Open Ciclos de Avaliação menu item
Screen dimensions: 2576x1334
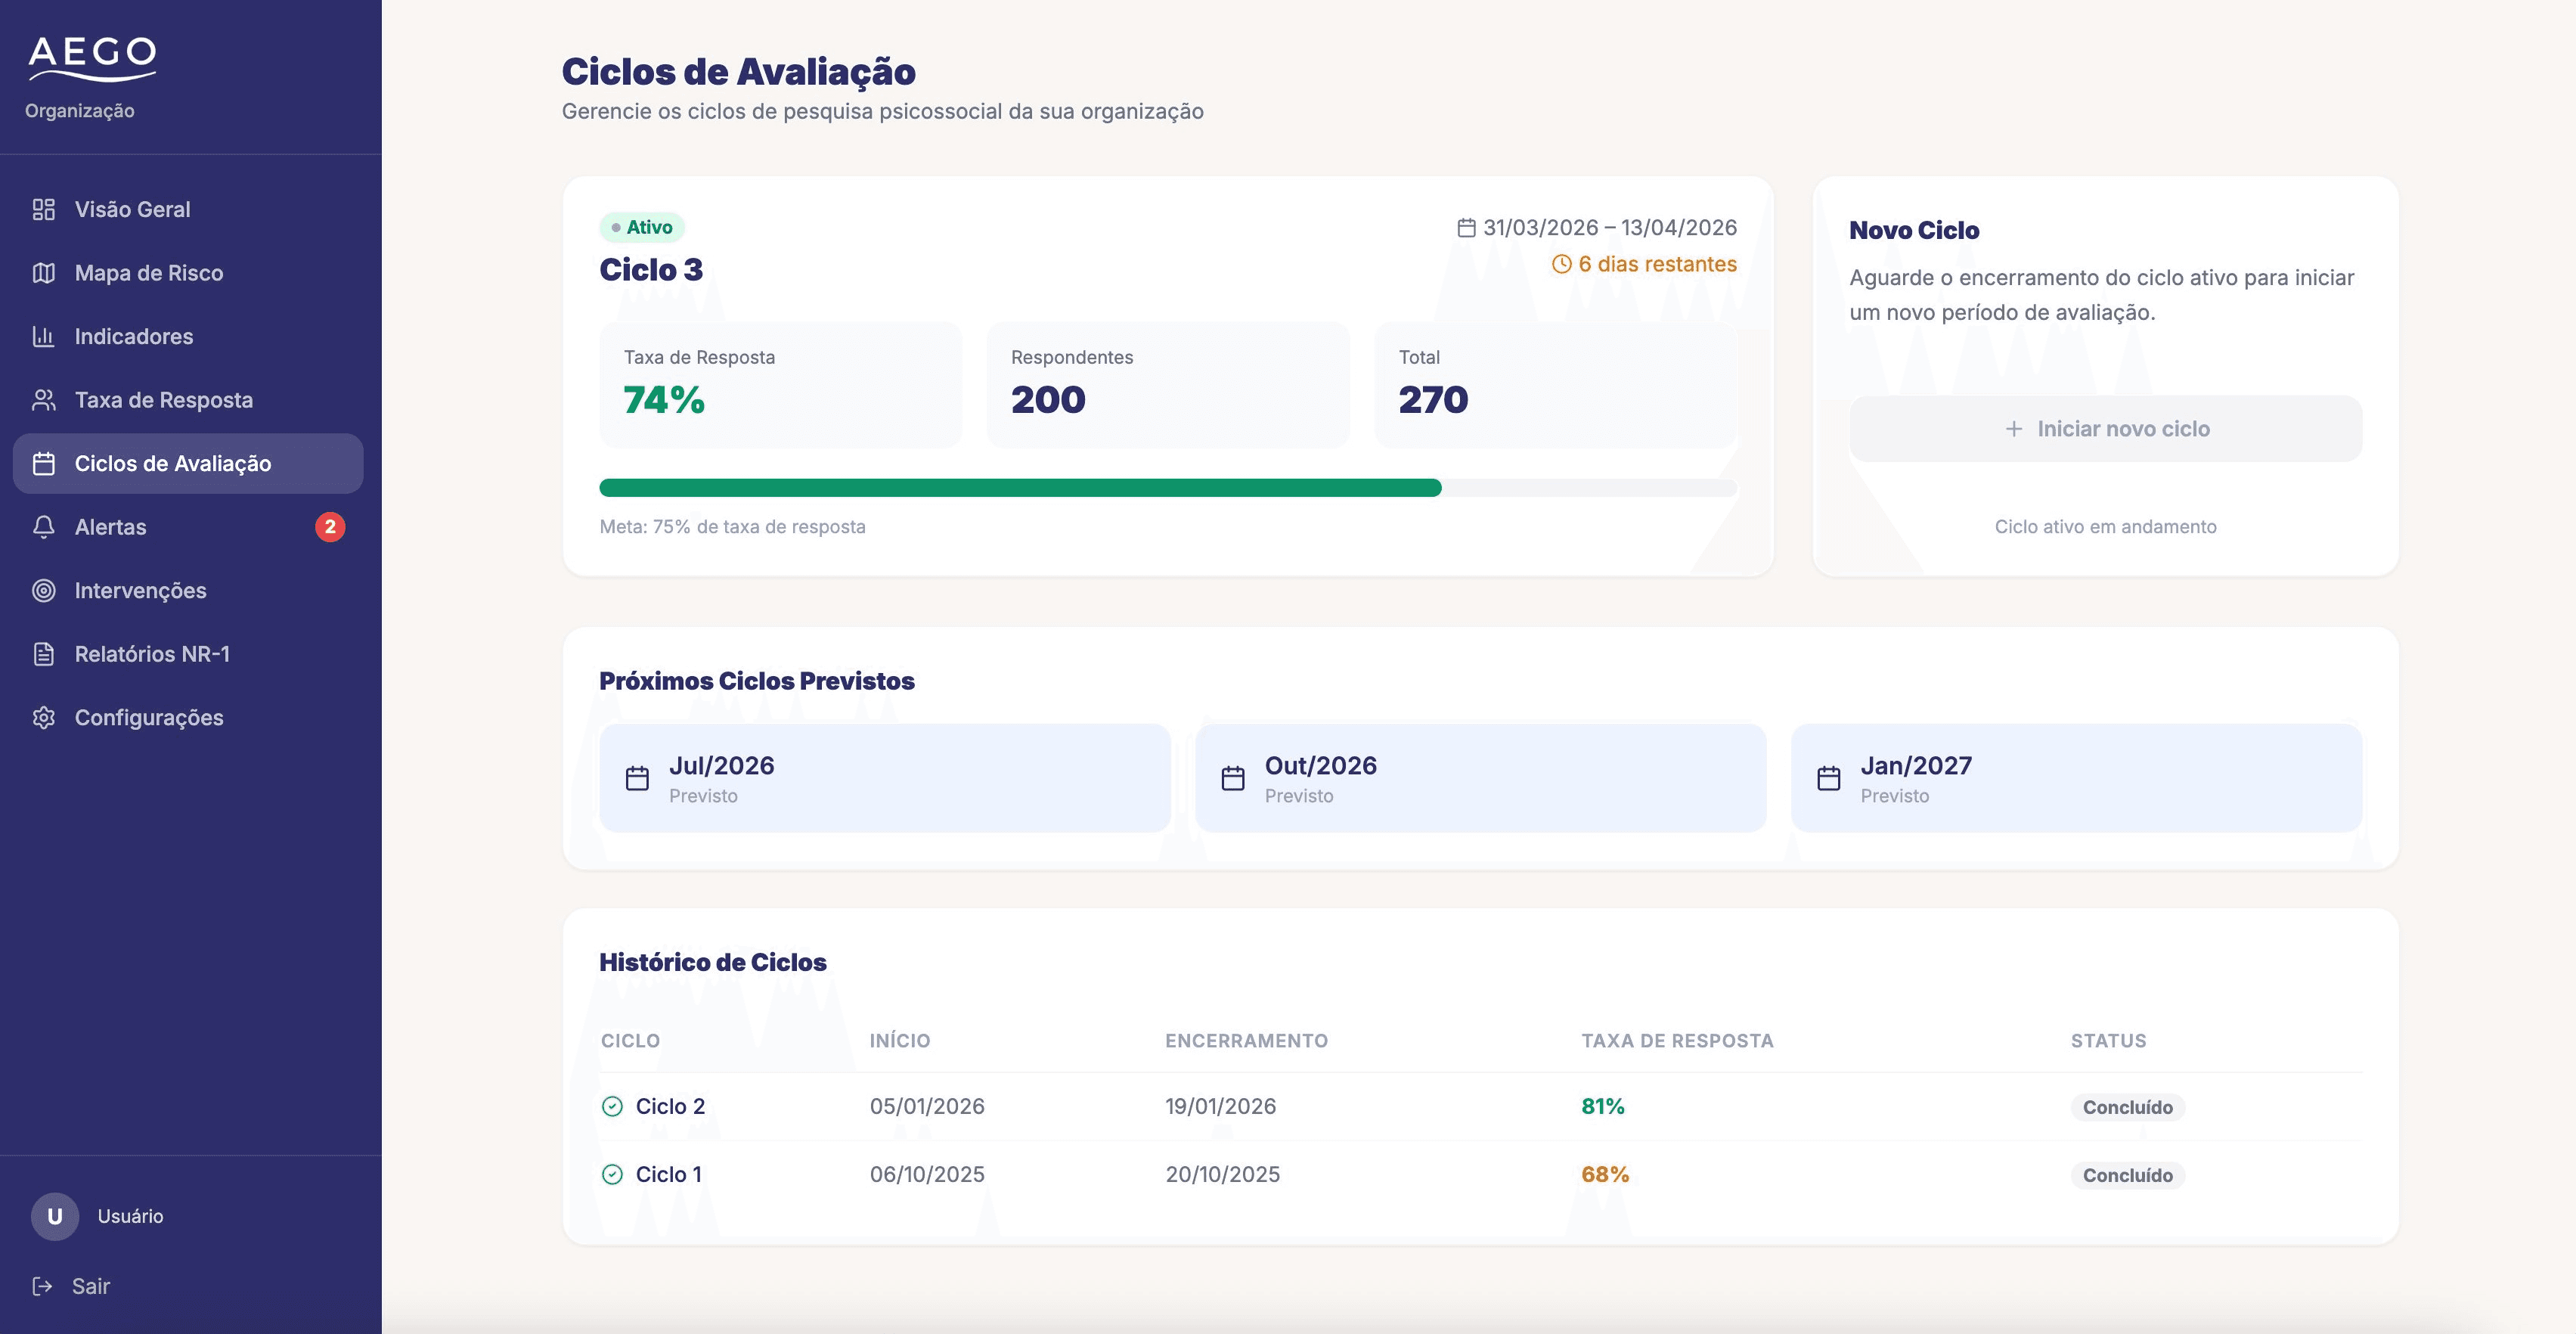(x=188, y=463)
